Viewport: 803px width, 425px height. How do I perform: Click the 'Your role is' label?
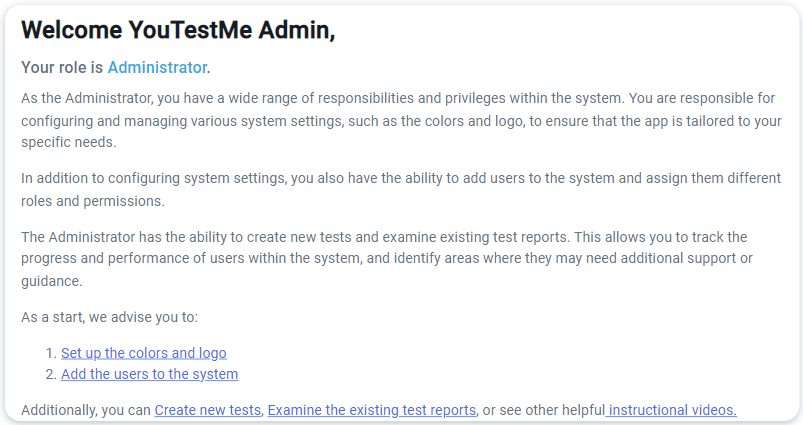tap(62, 68)
